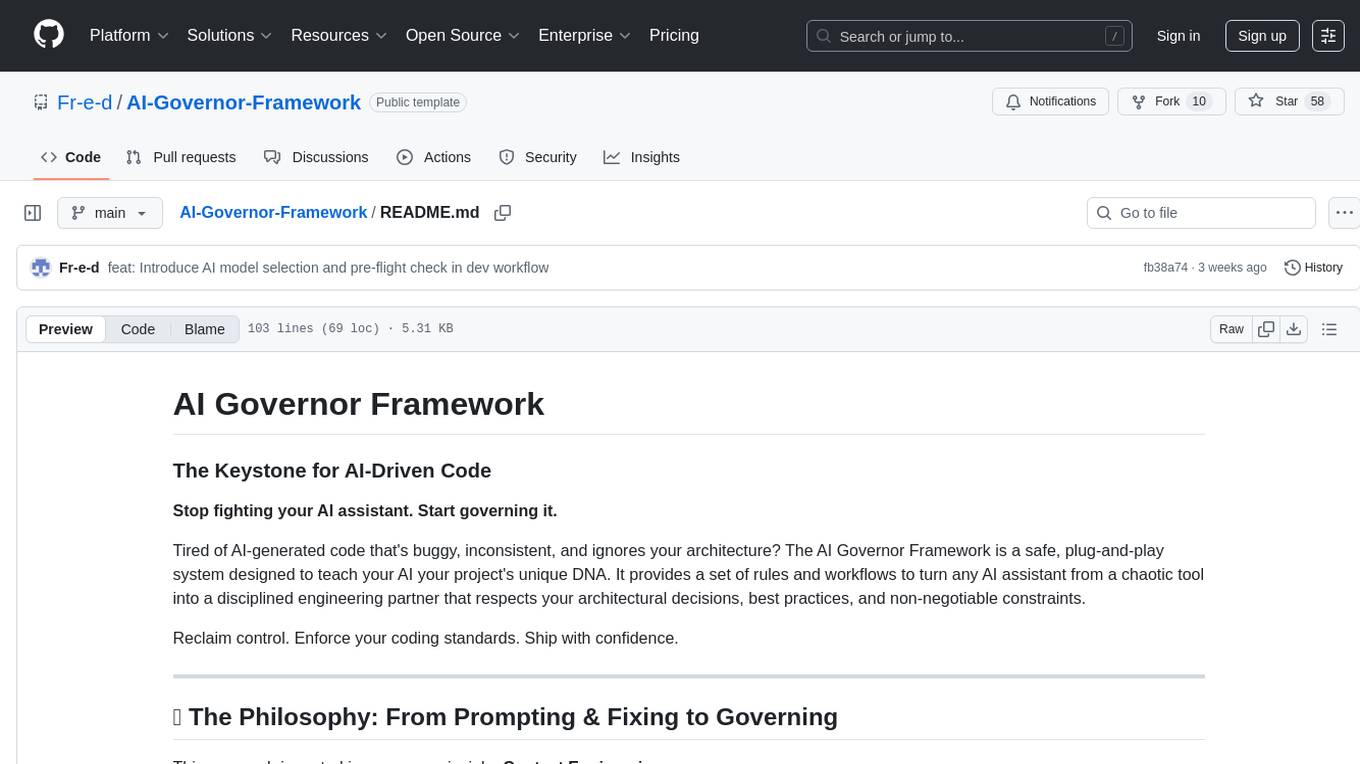Expand the Enterprise menu

584,35
